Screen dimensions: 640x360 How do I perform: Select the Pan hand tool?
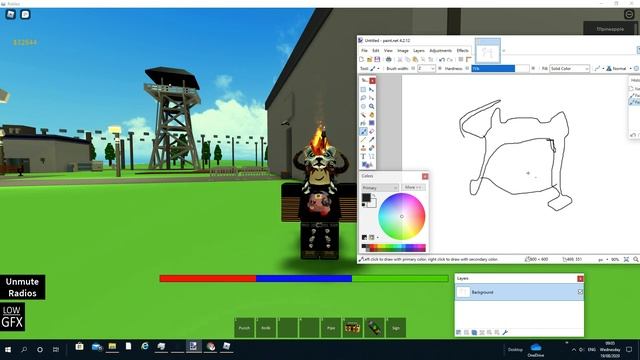tap(371, 115)
